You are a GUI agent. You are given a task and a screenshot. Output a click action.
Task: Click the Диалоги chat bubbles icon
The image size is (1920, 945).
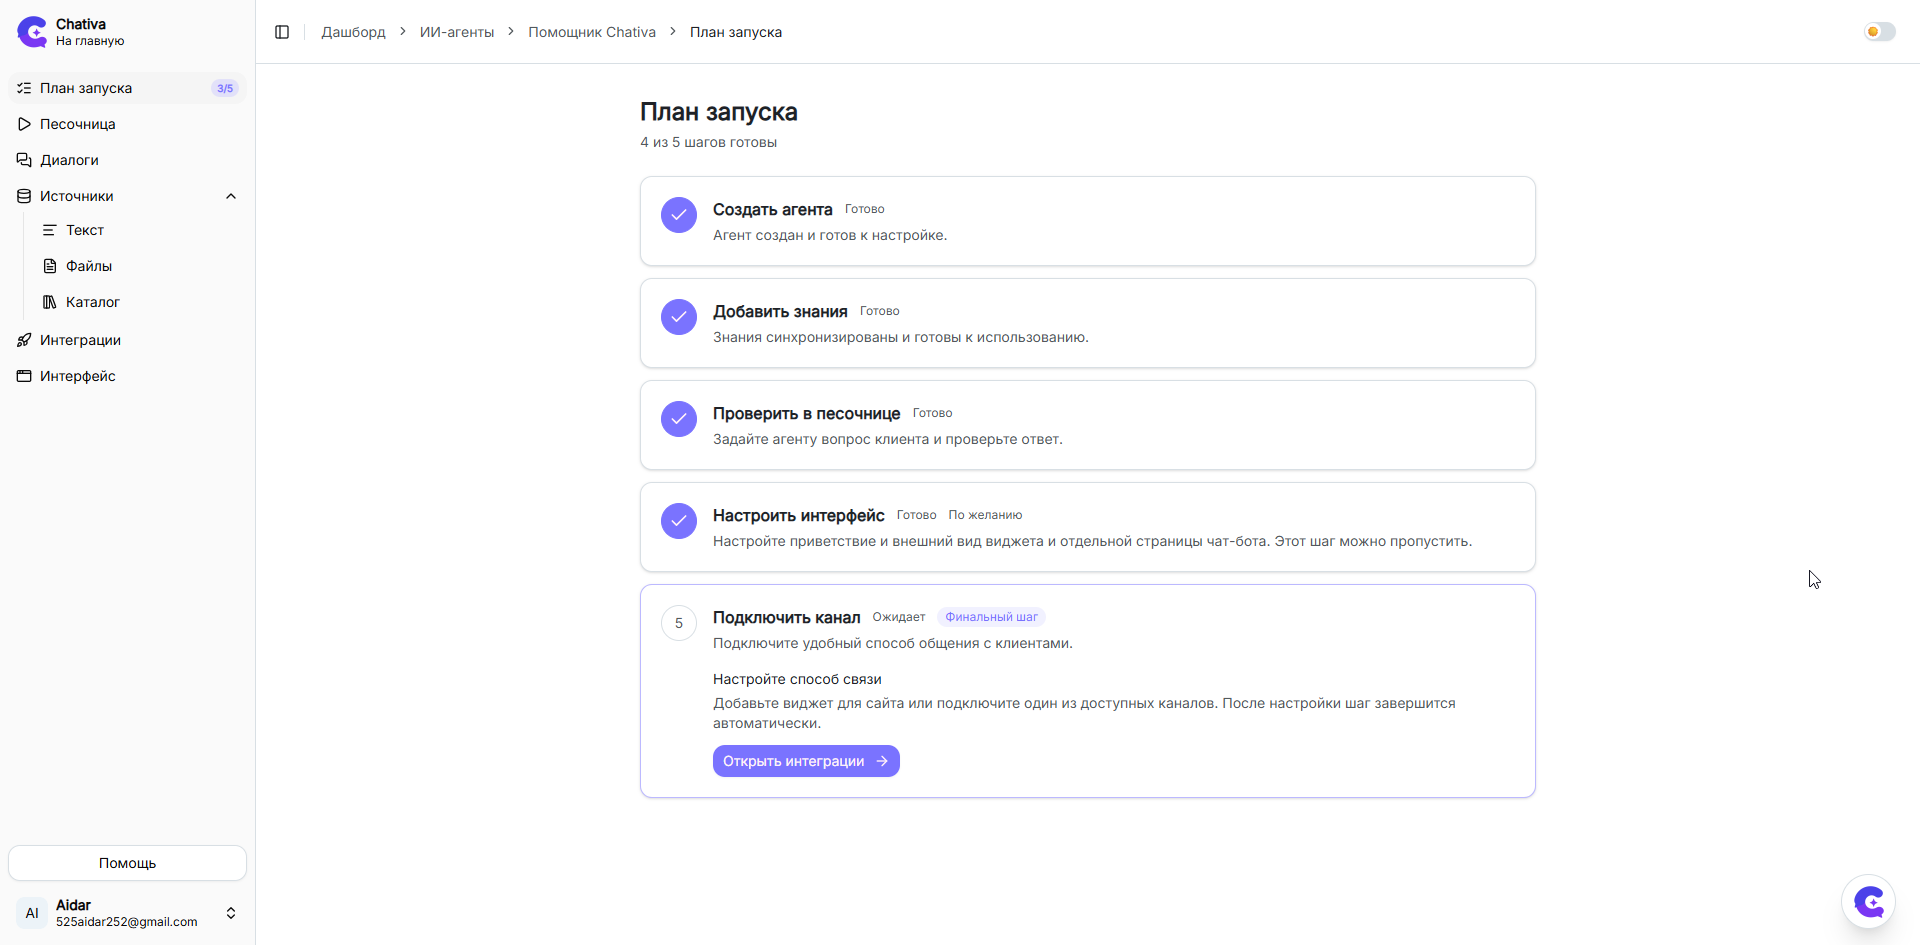click(x=24, y=160)
